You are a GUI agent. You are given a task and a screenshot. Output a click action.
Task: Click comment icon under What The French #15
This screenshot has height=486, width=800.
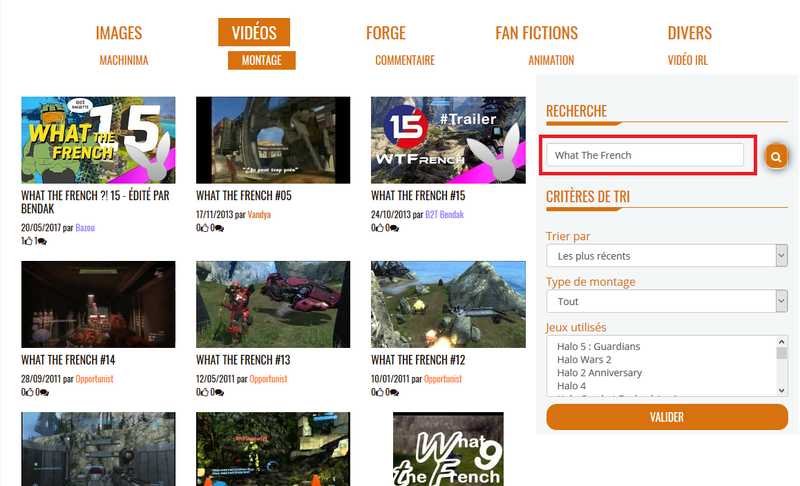click(x=394, y=228)
